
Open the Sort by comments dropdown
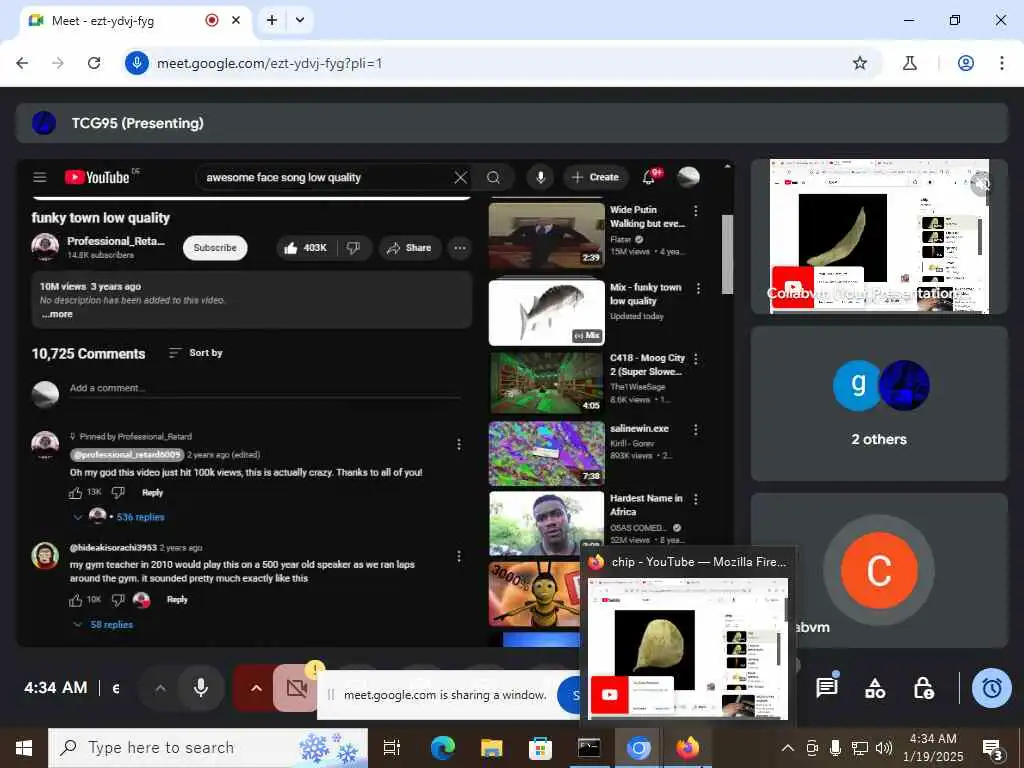point(196,353)
